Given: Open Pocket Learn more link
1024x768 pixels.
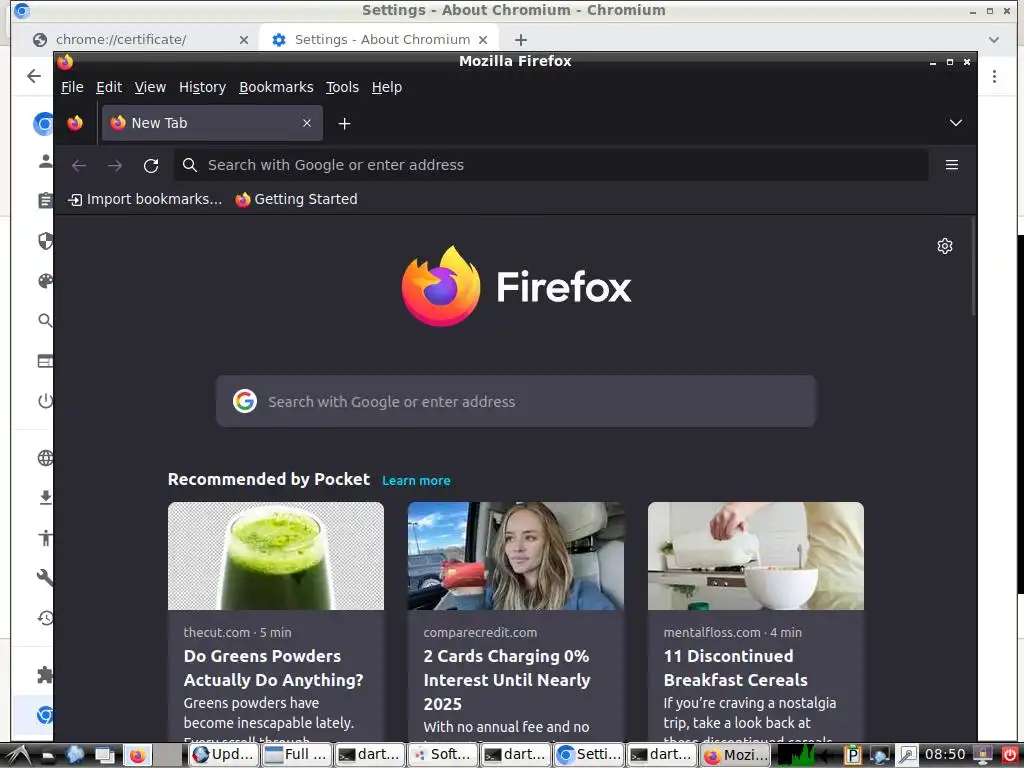Looking at the screenshot, I should 416,481.
